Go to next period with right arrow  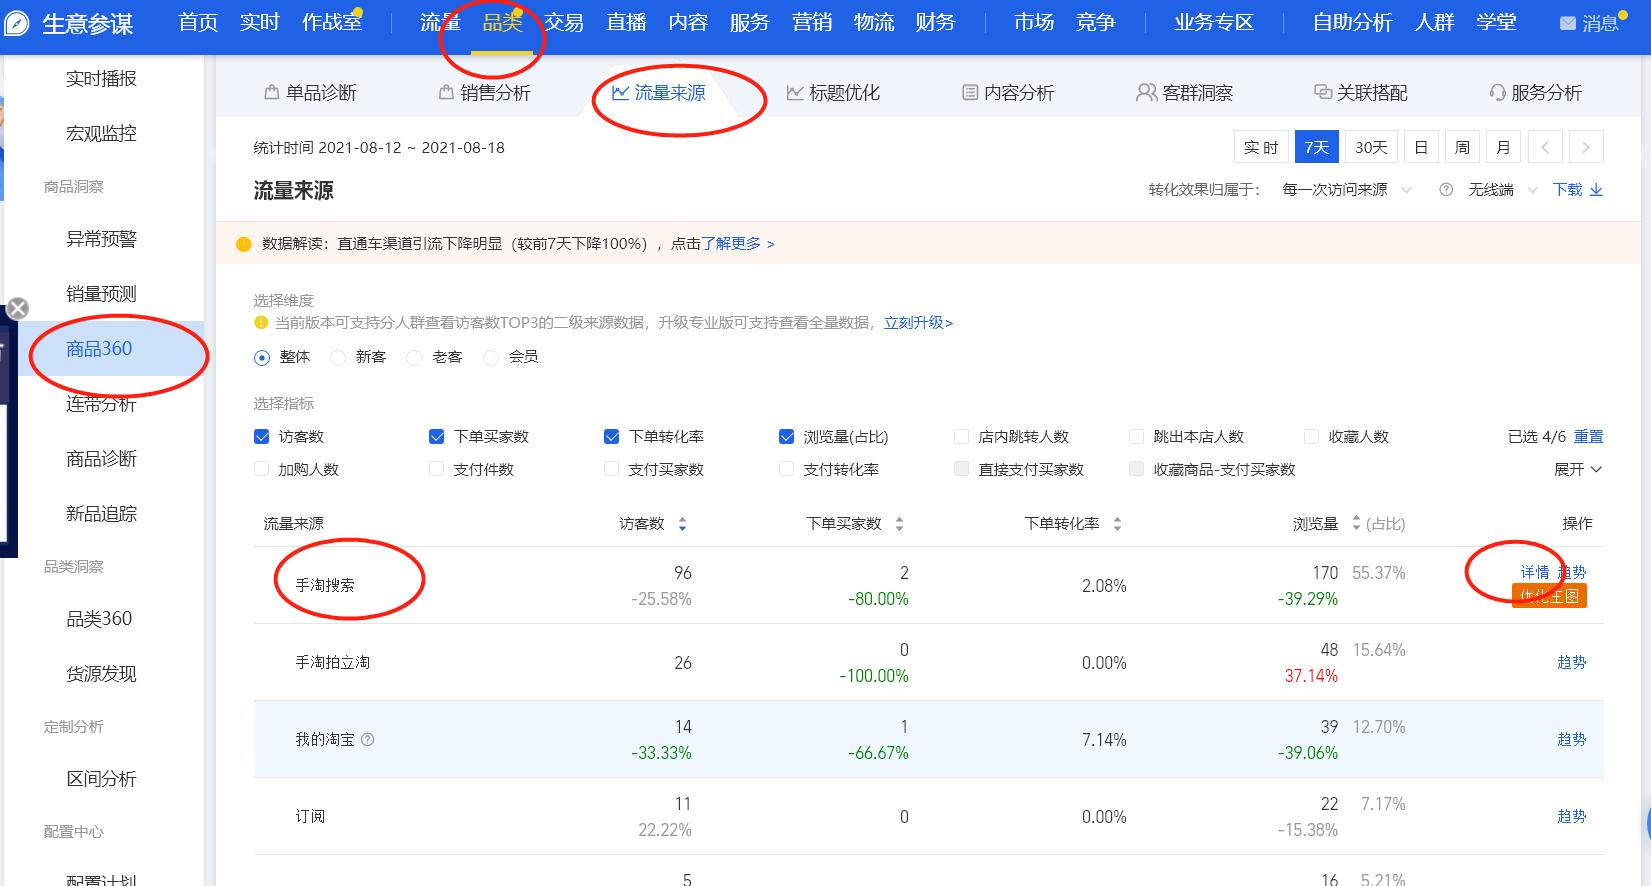[1586, 147]
